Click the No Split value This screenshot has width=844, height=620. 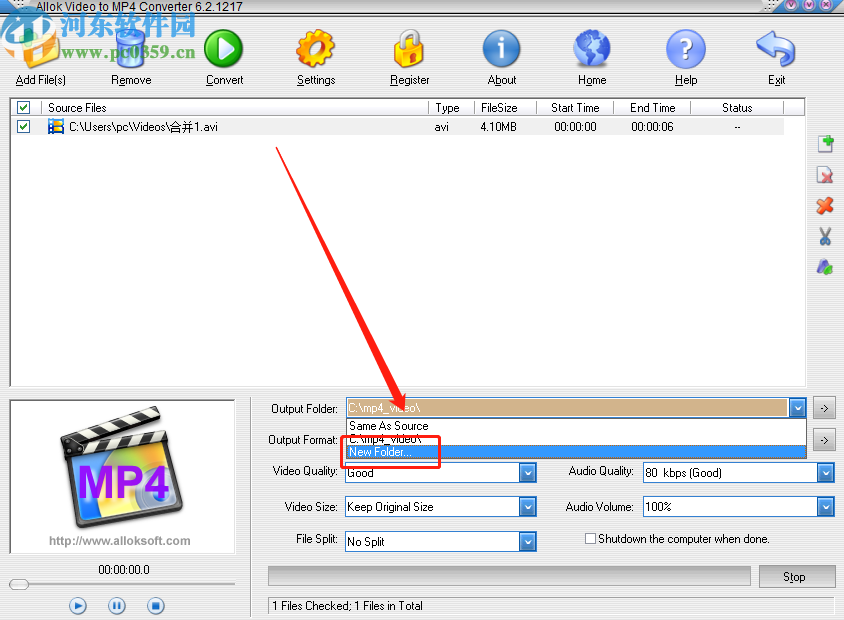(x=366, y=542)
